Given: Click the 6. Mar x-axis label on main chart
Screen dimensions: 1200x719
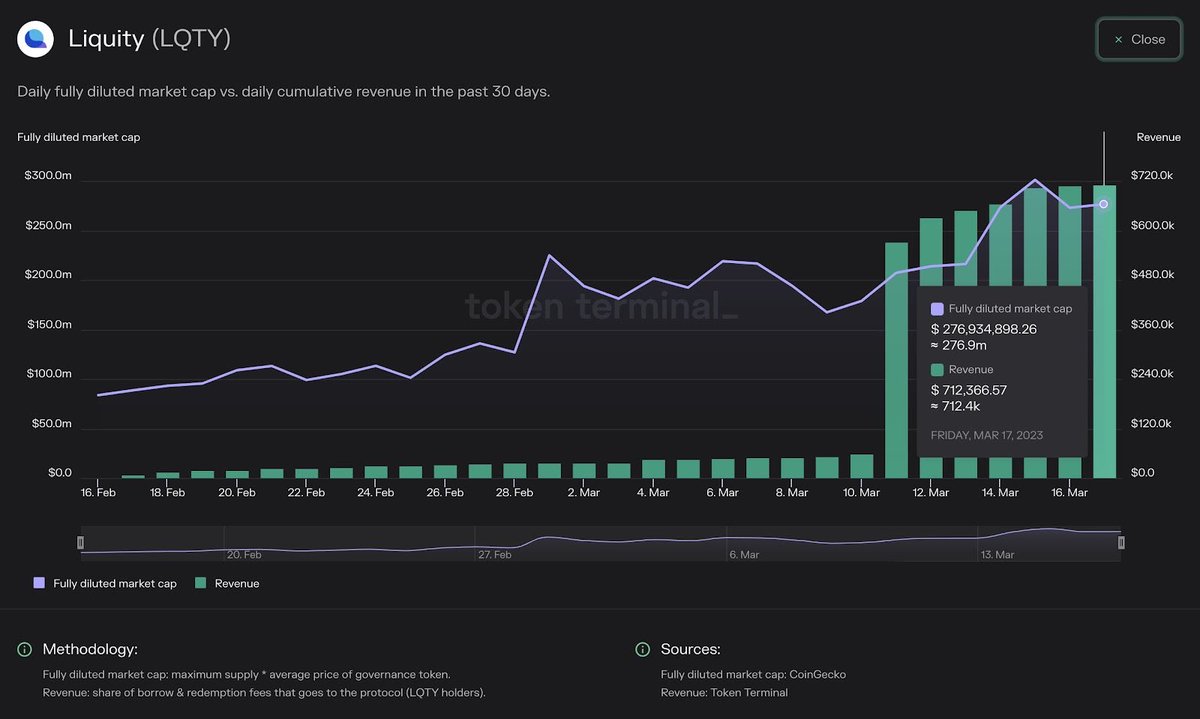Looking at the screenshot, I should (722, 493).
